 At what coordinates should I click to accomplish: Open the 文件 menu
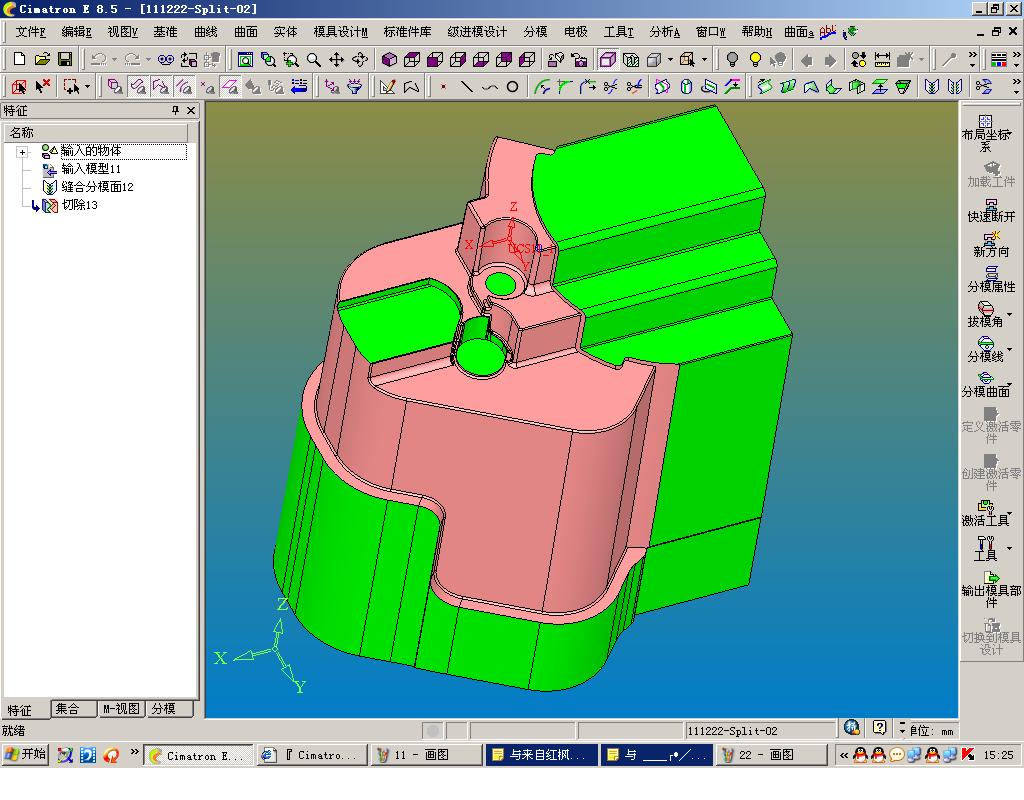click(30, 32)
